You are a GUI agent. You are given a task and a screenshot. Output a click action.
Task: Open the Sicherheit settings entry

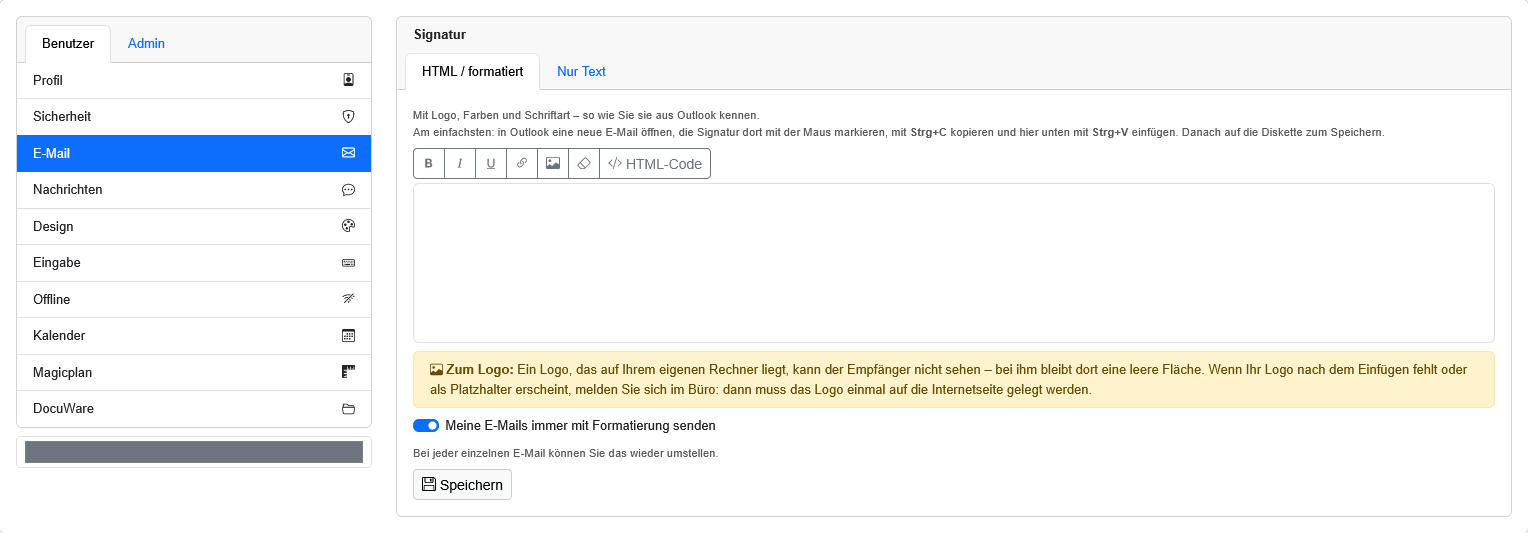(x=194, y=116)
